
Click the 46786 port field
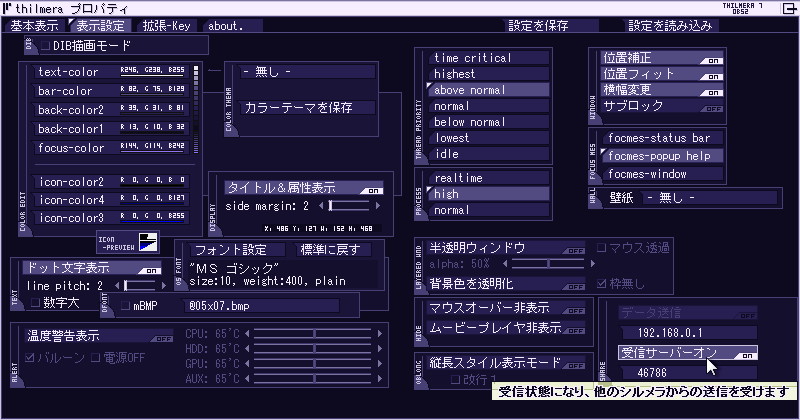pyautogui.click(x=688, y=373)
